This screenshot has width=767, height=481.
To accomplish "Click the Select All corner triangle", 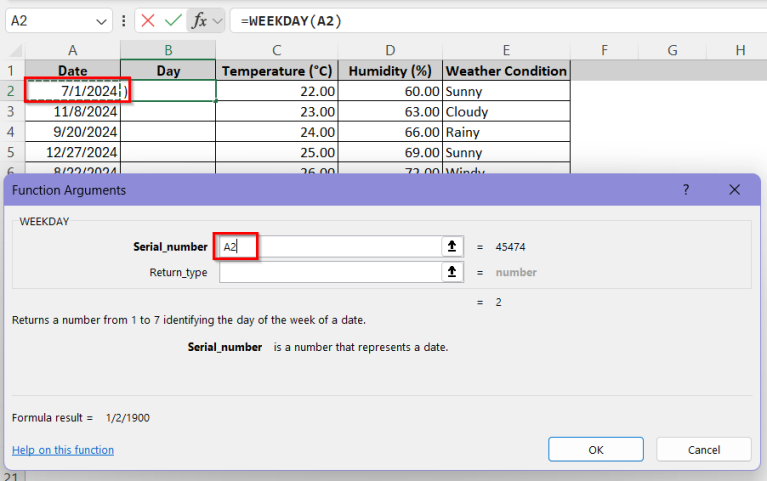I will click(13, 51).
